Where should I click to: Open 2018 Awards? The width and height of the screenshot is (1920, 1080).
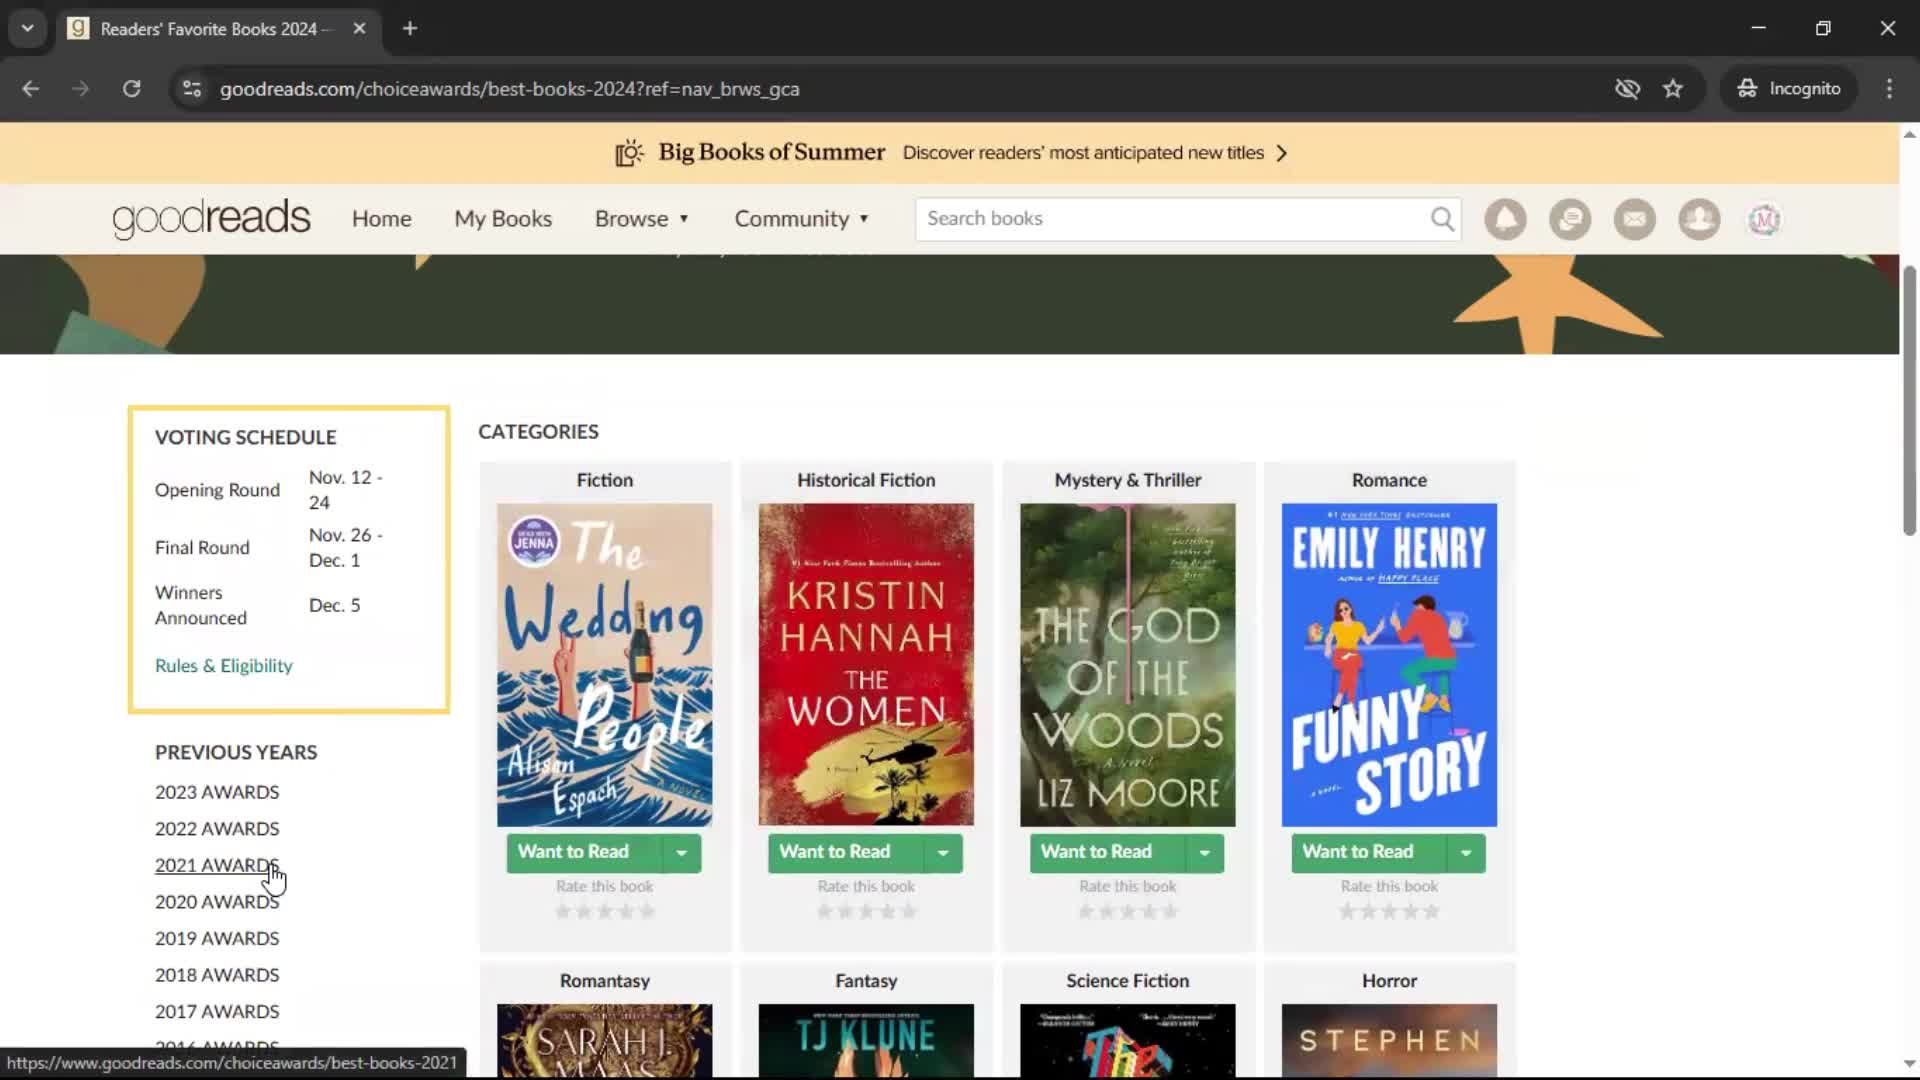[x=217, y=975]
